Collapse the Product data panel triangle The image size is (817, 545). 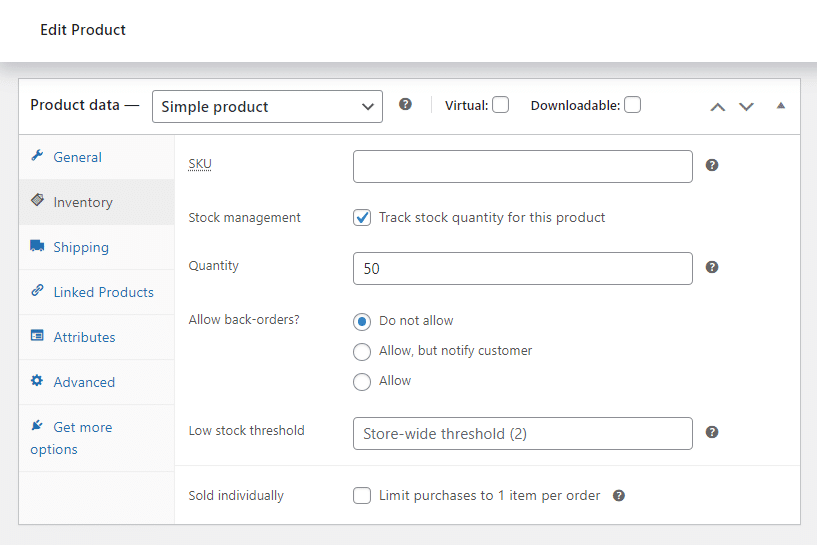(781, 106)
